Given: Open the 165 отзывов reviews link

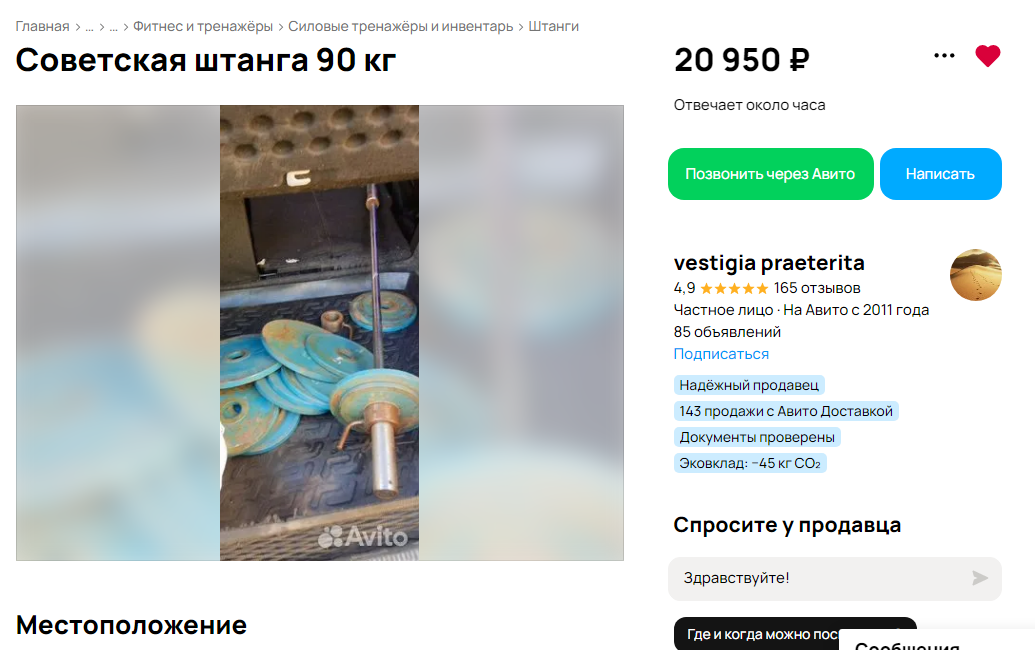Looking at the screenshot, I should coord(817,288).
